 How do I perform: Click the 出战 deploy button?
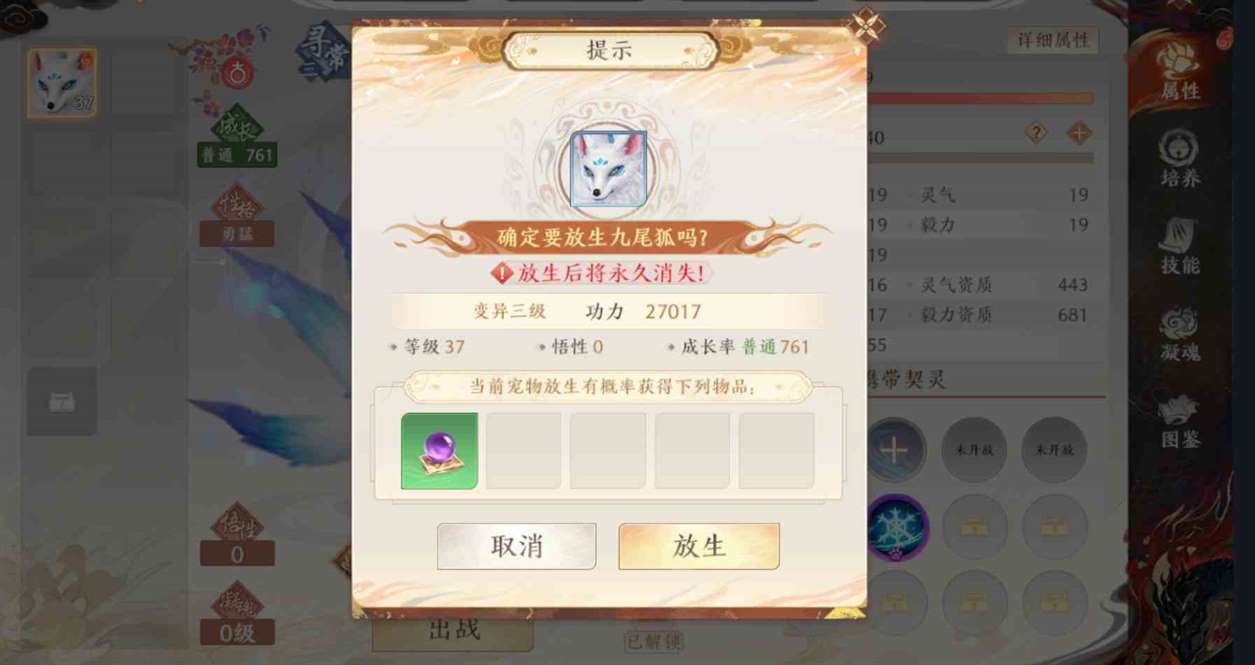(x=453, y=631)
